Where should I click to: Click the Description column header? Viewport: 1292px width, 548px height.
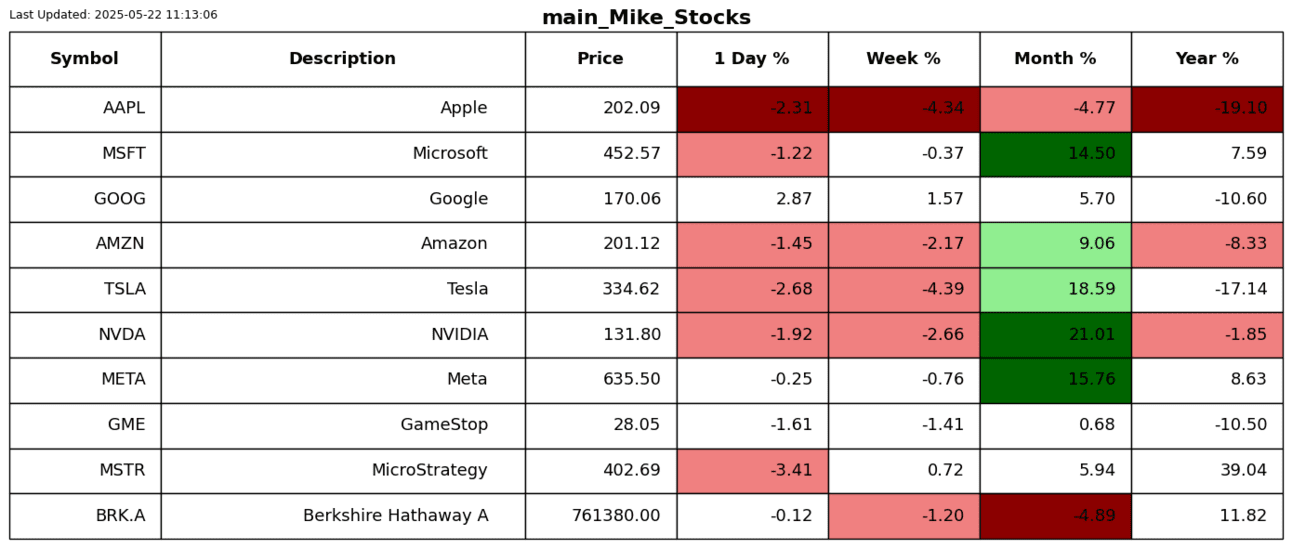click(343, 59)
